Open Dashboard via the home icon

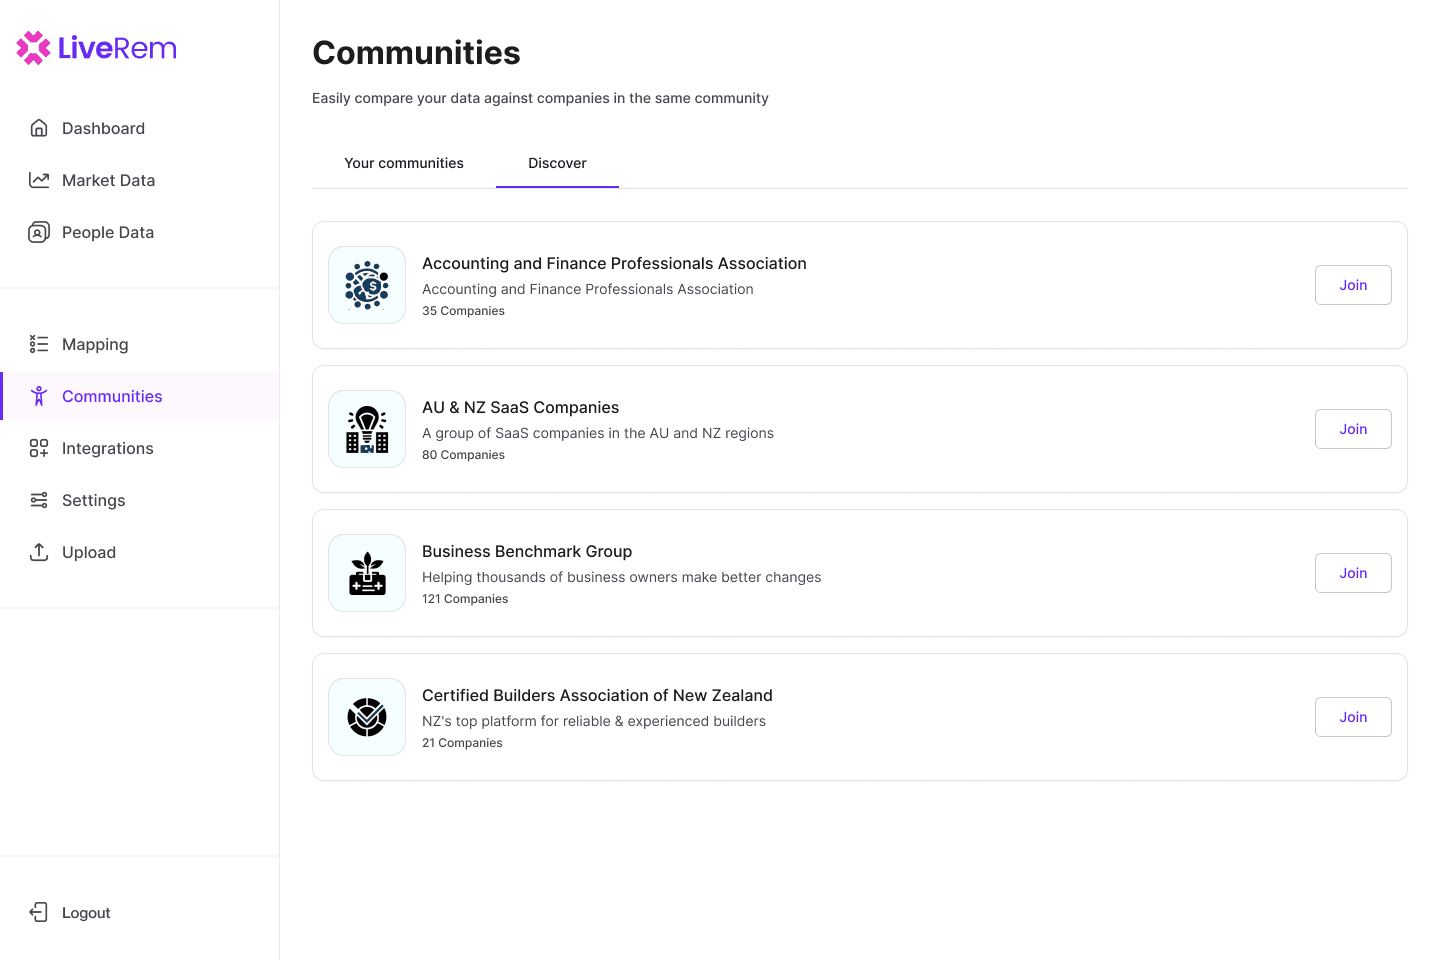click(39, 128)
